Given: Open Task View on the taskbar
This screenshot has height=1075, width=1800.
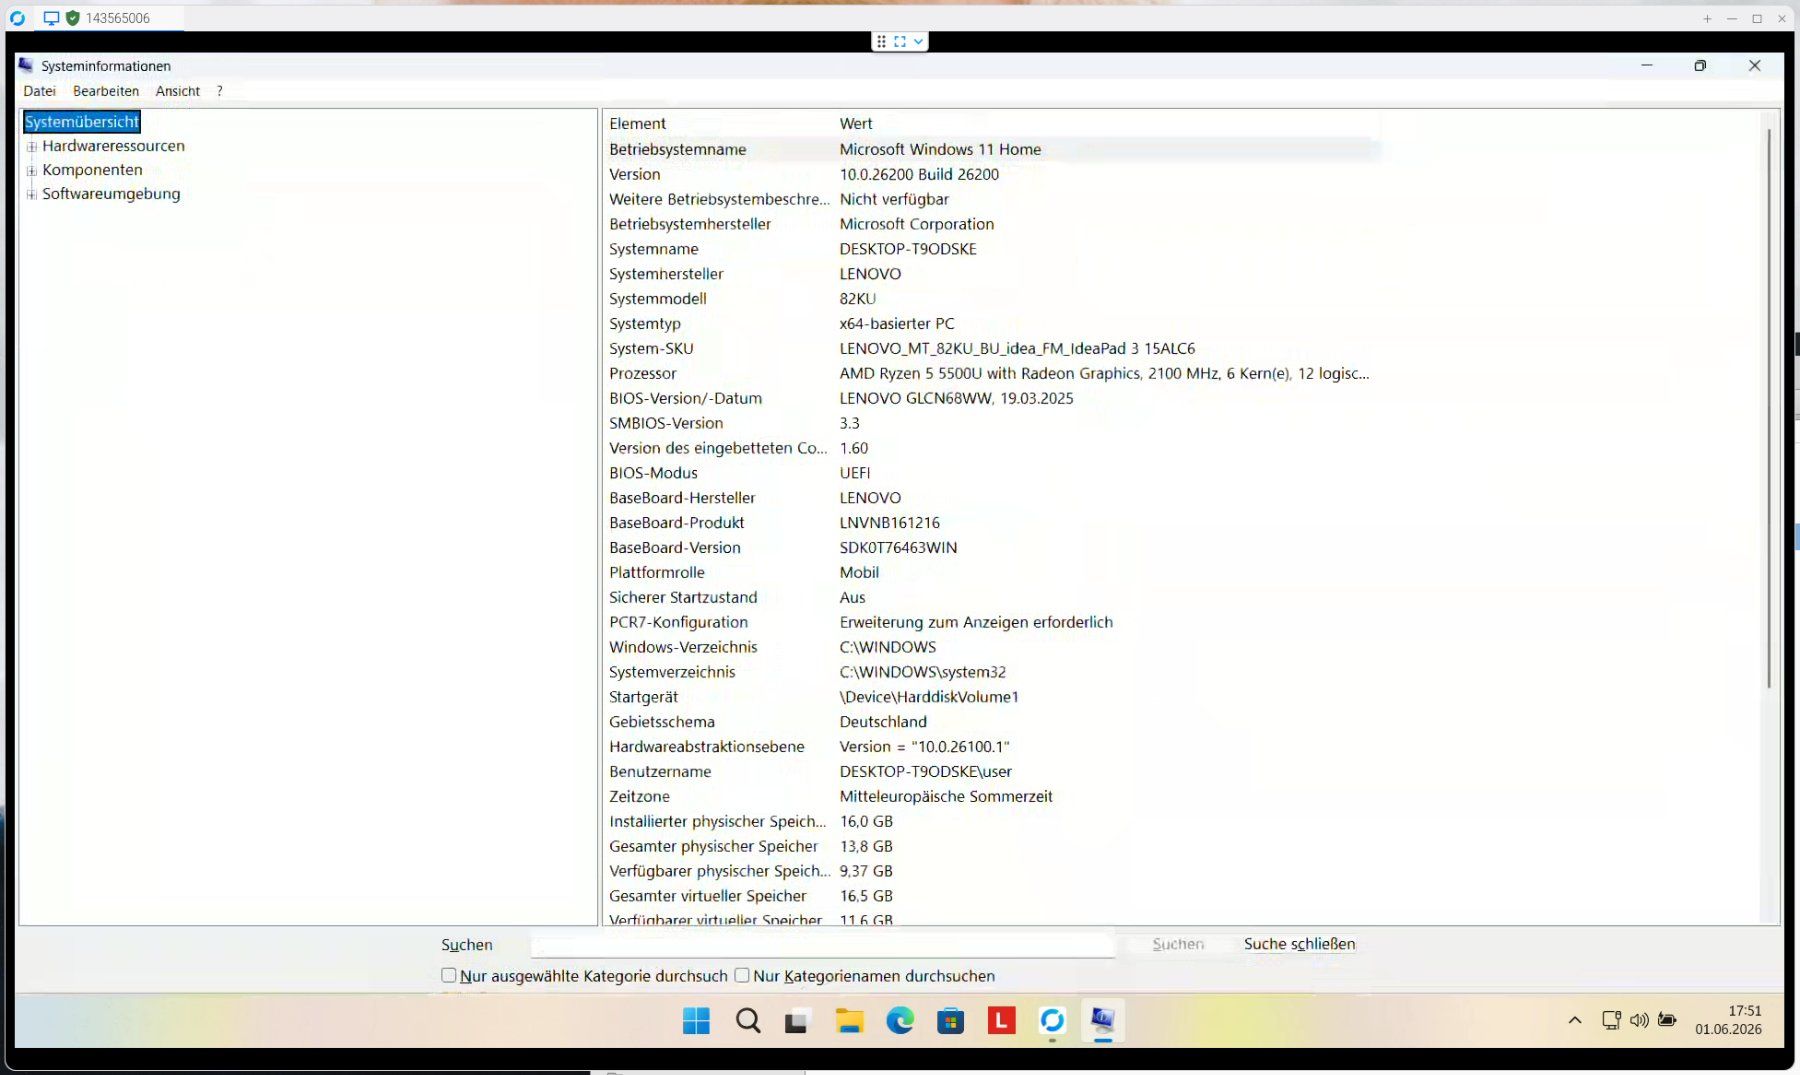Looking at the screenshot, I should tap(796, 1021).
